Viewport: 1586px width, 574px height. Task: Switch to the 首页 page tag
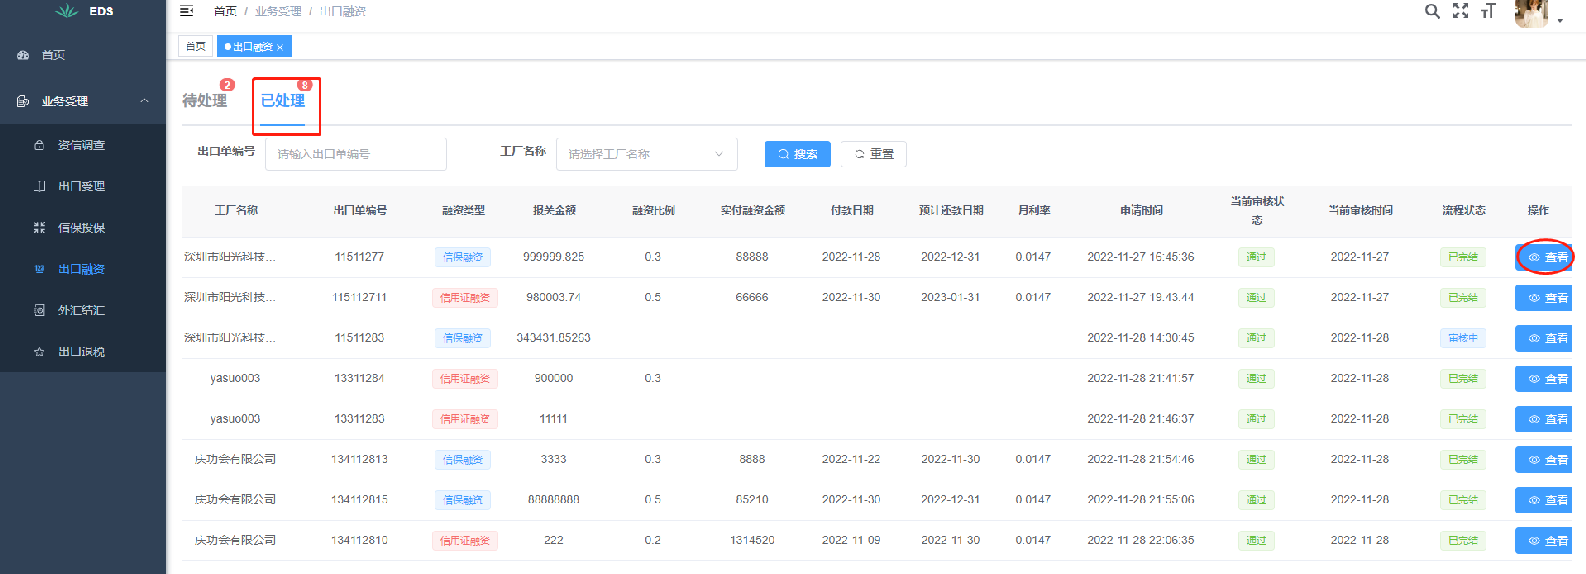(196, 46)
